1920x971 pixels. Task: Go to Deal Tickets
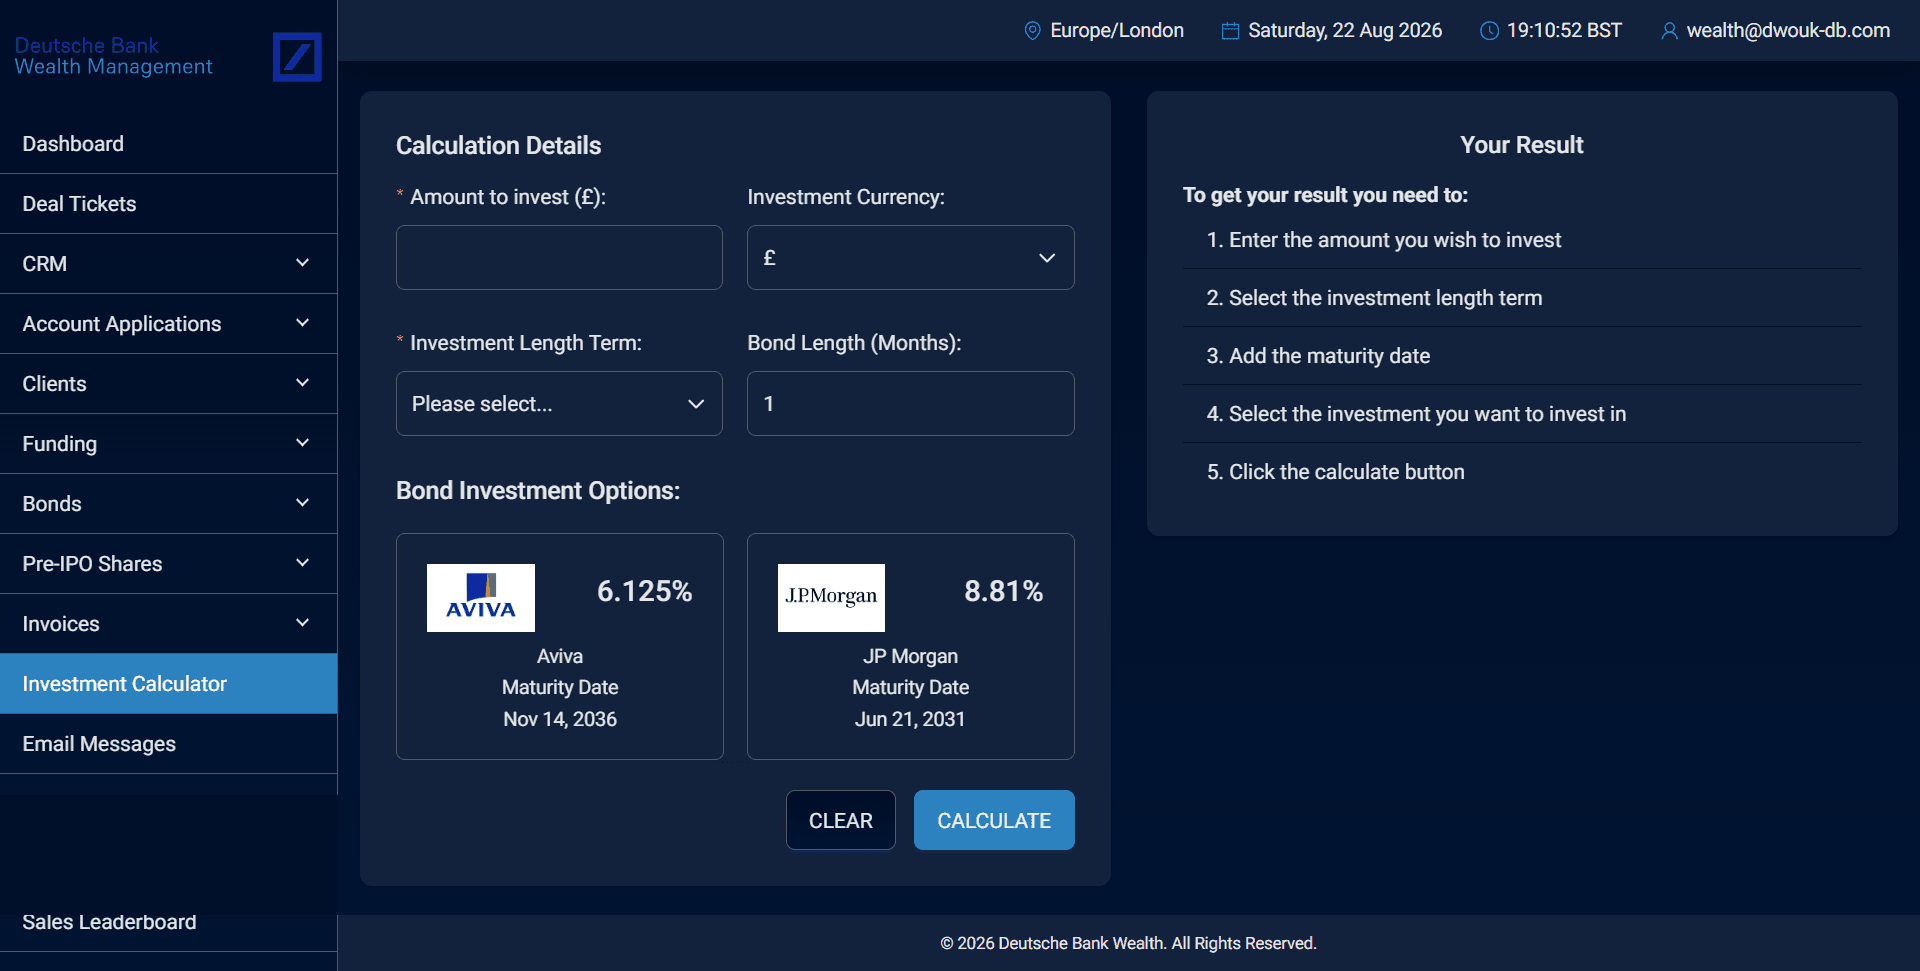pos(168,204)
